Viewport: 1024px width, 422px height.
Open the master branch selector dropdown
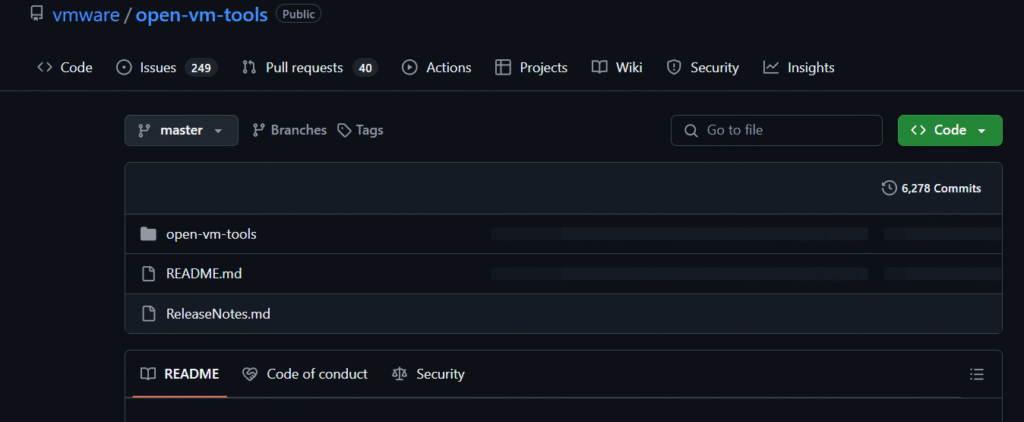click(x=182, y=130)
